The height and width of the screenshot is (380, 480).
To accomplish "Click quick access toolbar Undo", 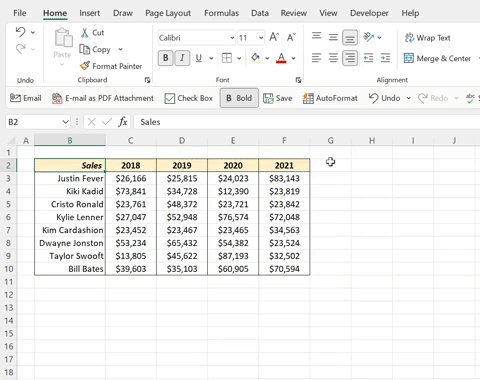I will (384, 98).
